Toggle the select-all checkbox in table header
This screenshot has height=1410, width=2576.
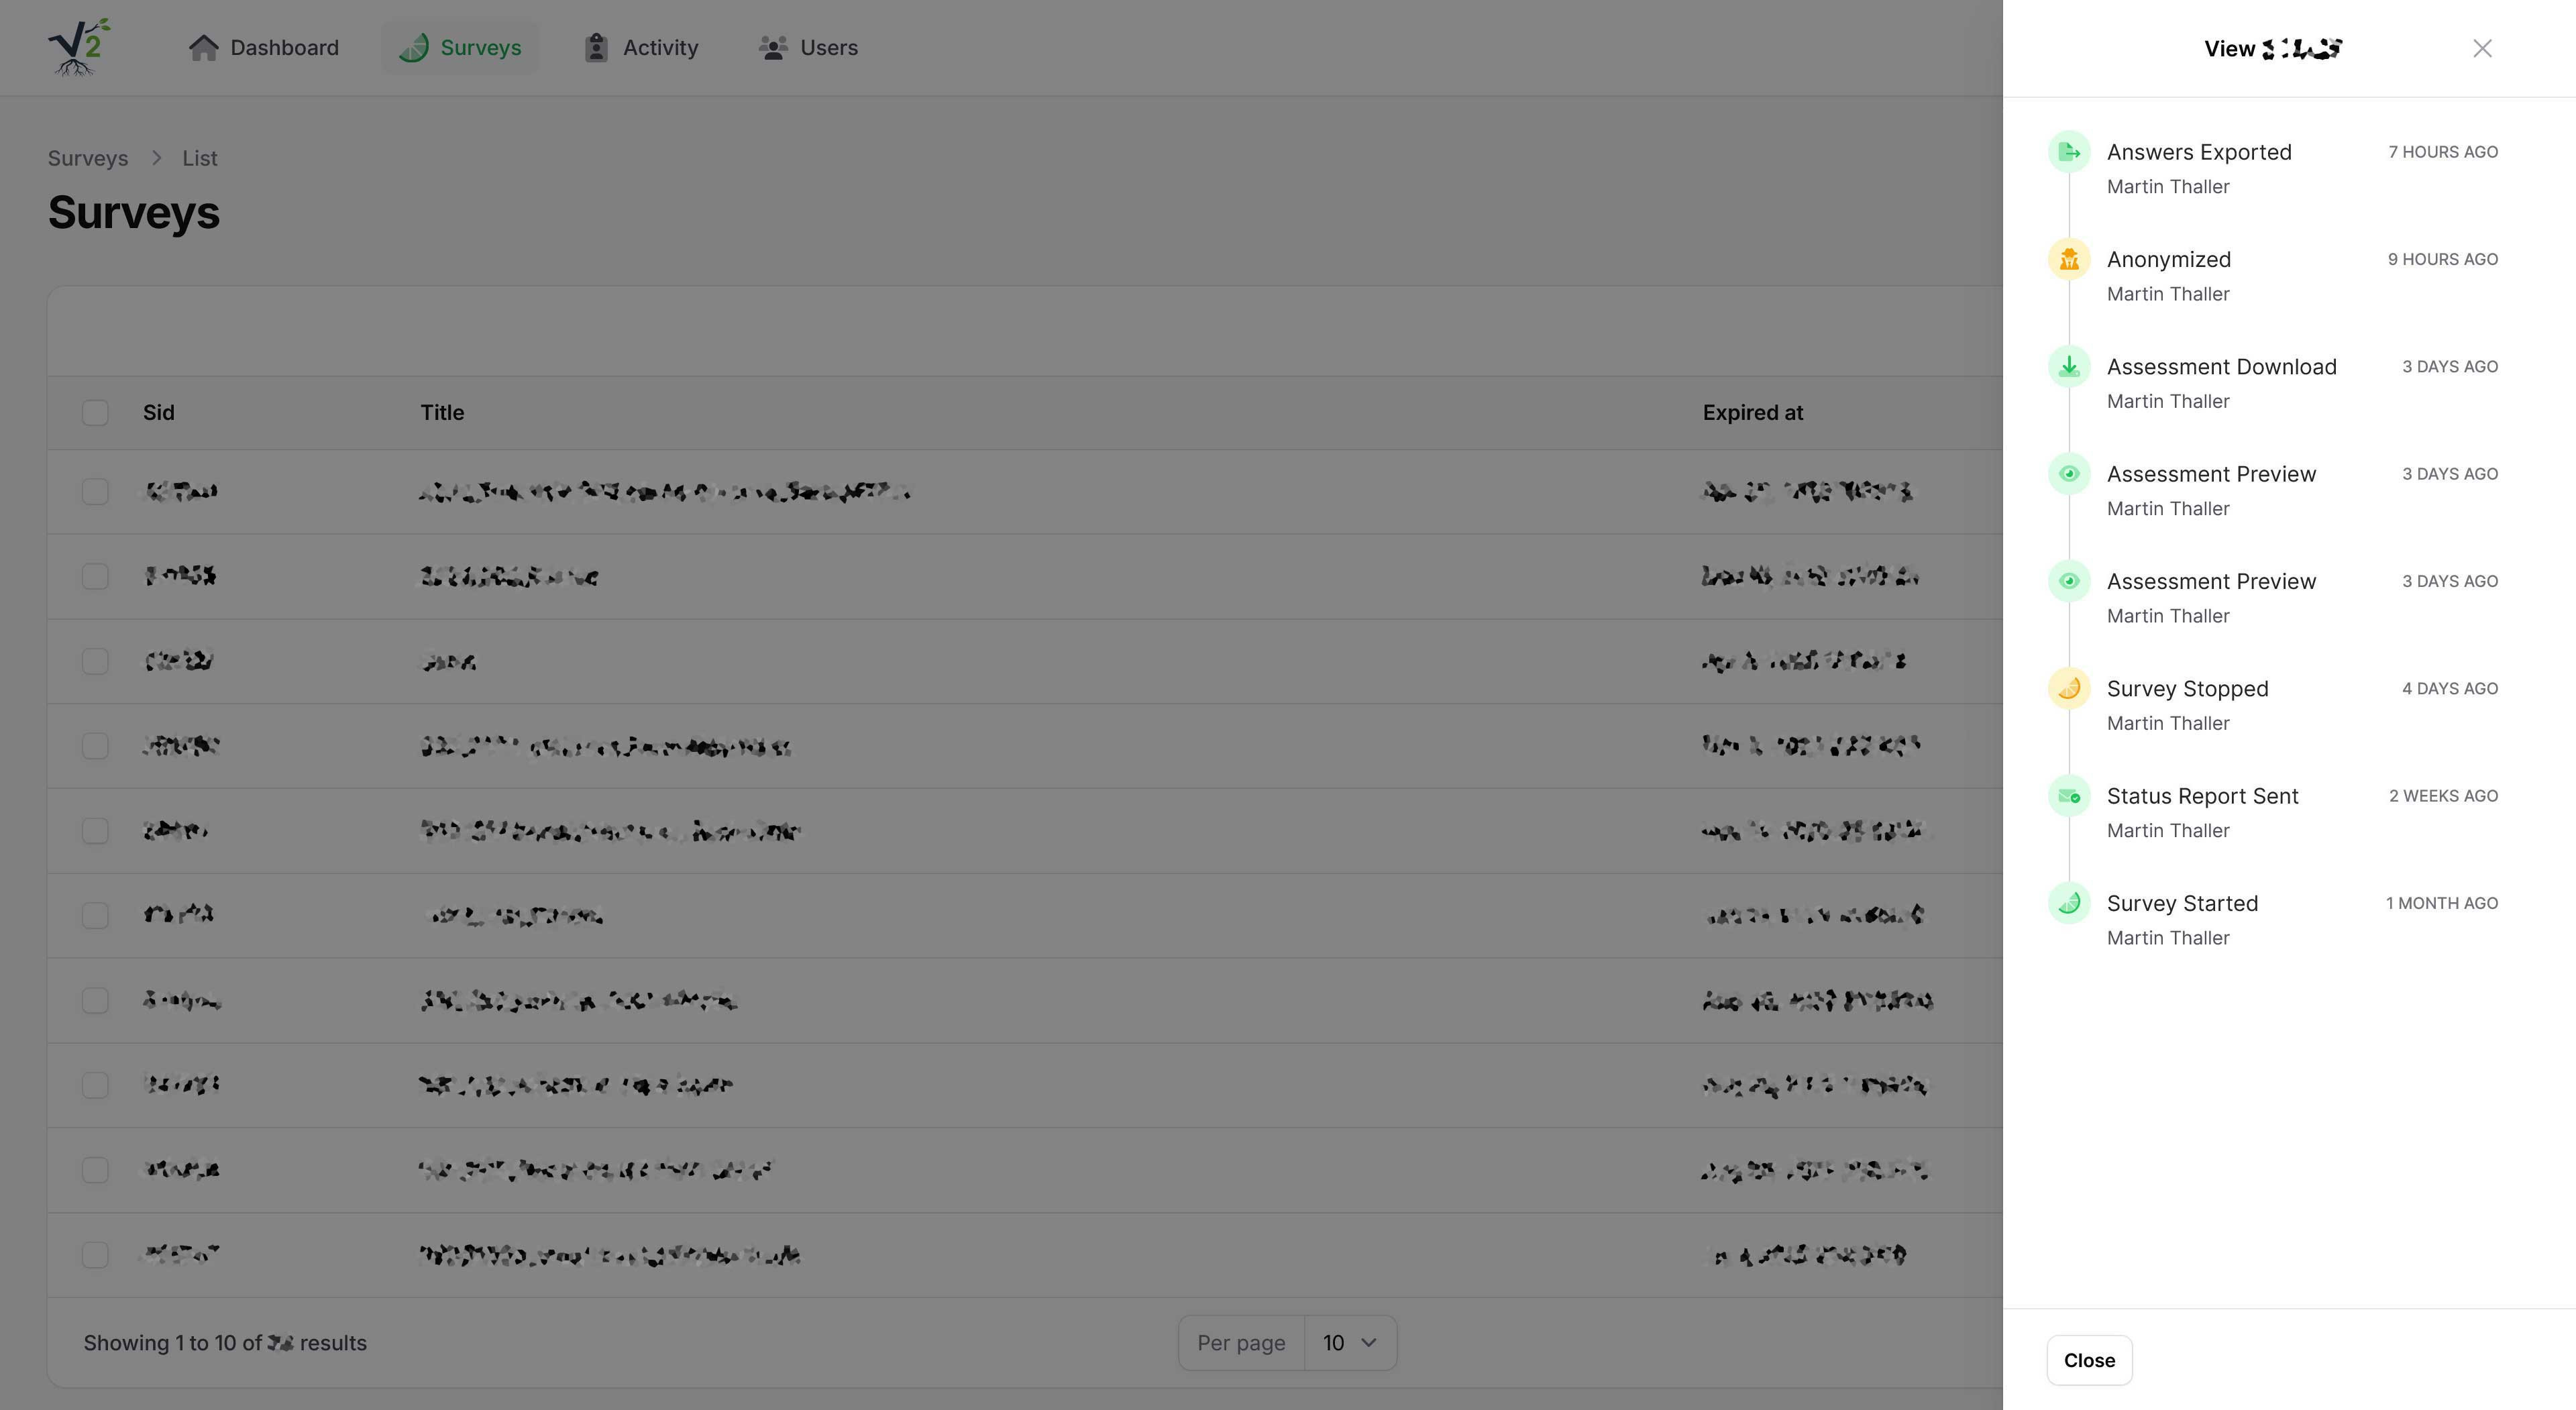tap(95, 413)
